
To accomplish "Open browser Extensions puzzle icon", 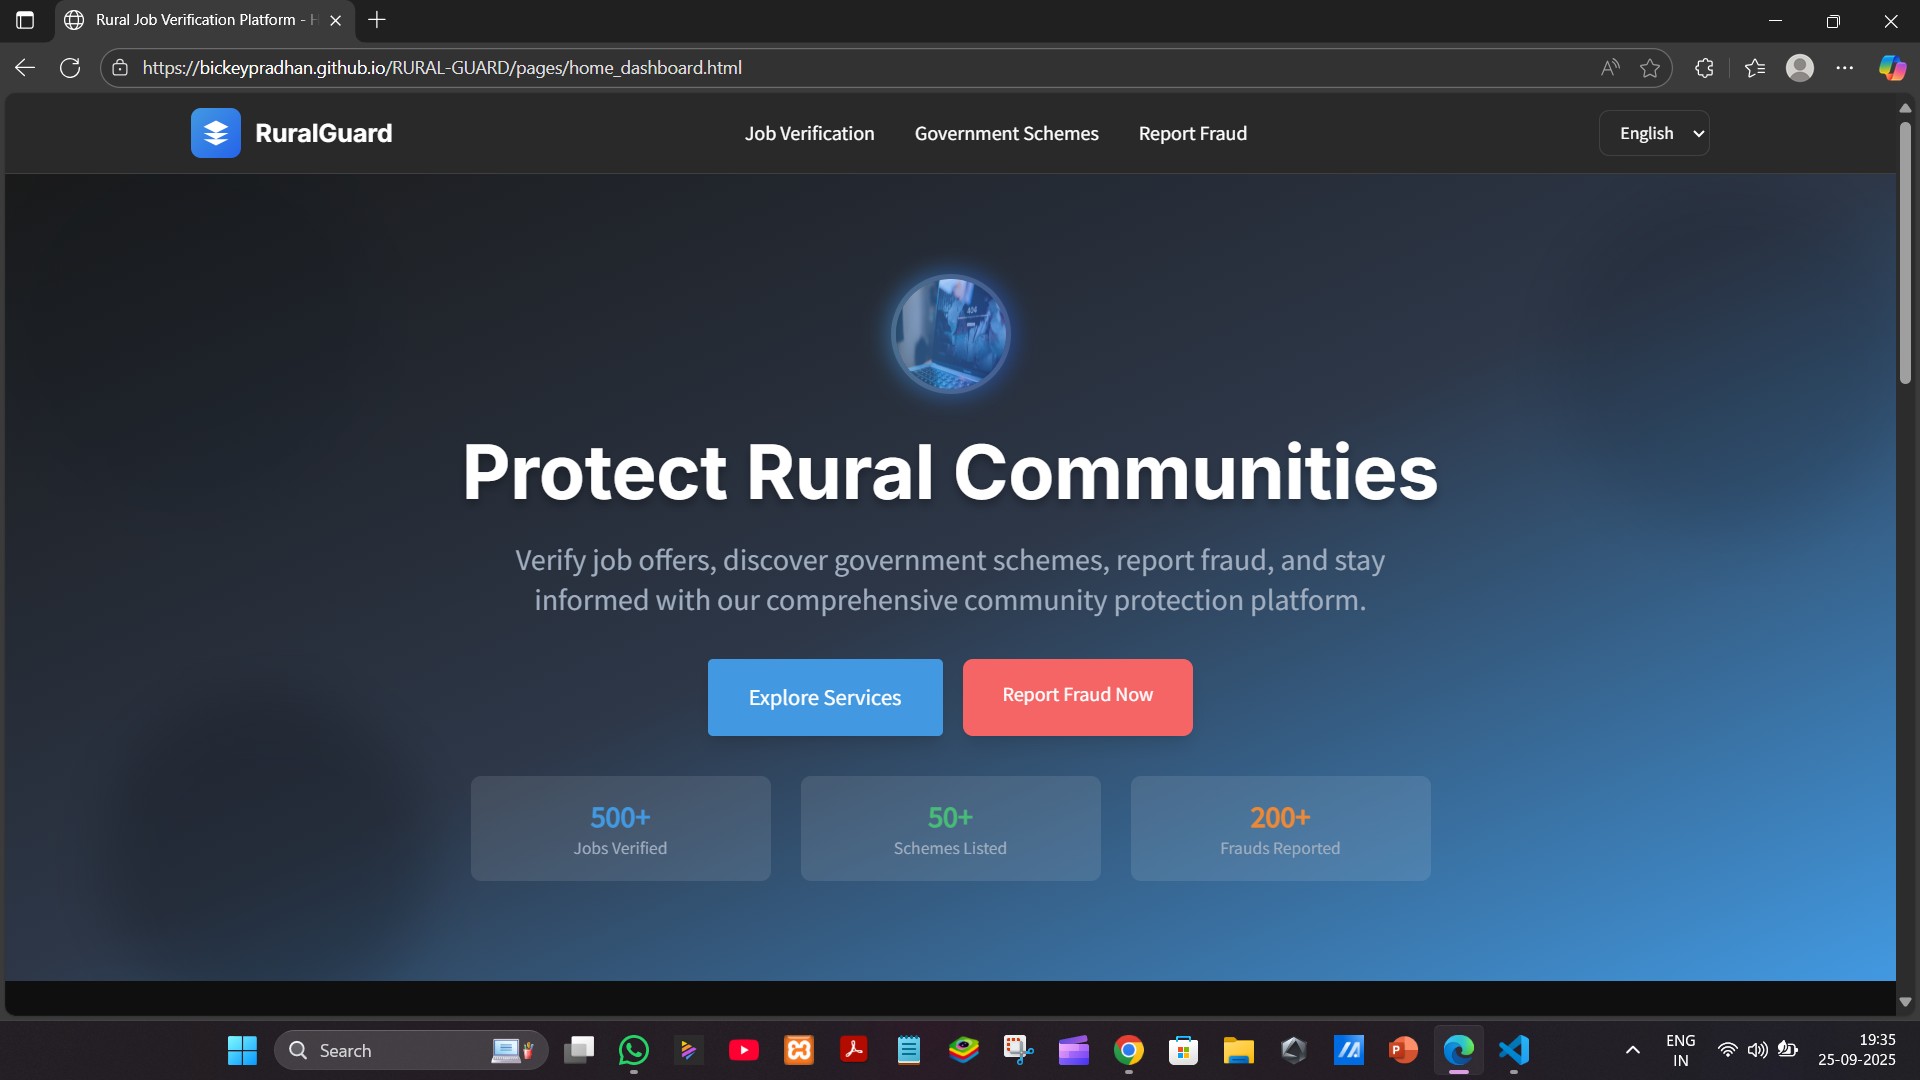I will 1705,68.
